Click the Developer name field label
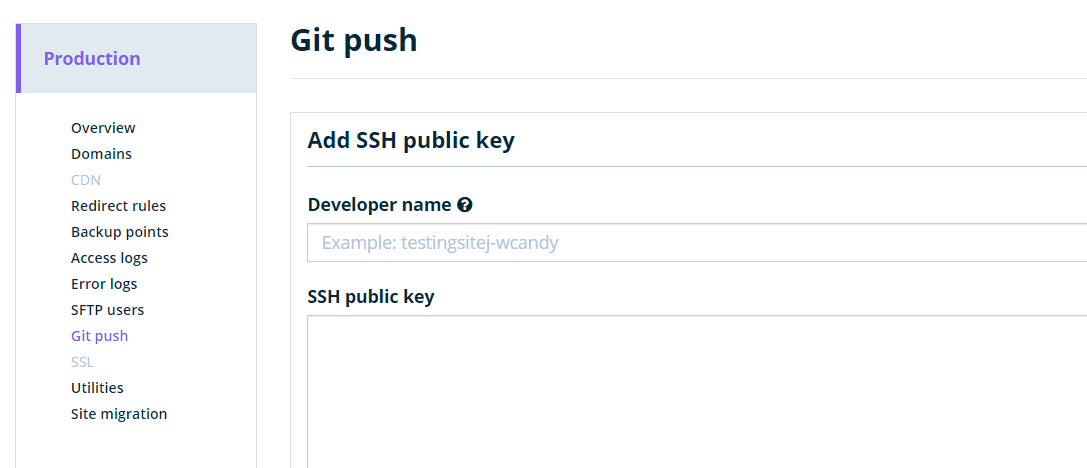This screenshot has width=1087, height=468. tap(379, 205)
